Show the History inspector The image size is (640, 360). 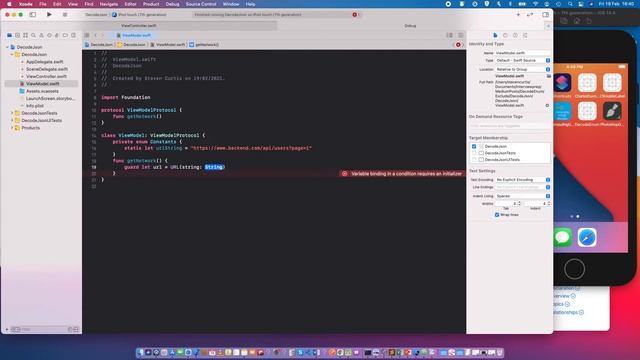505,36
